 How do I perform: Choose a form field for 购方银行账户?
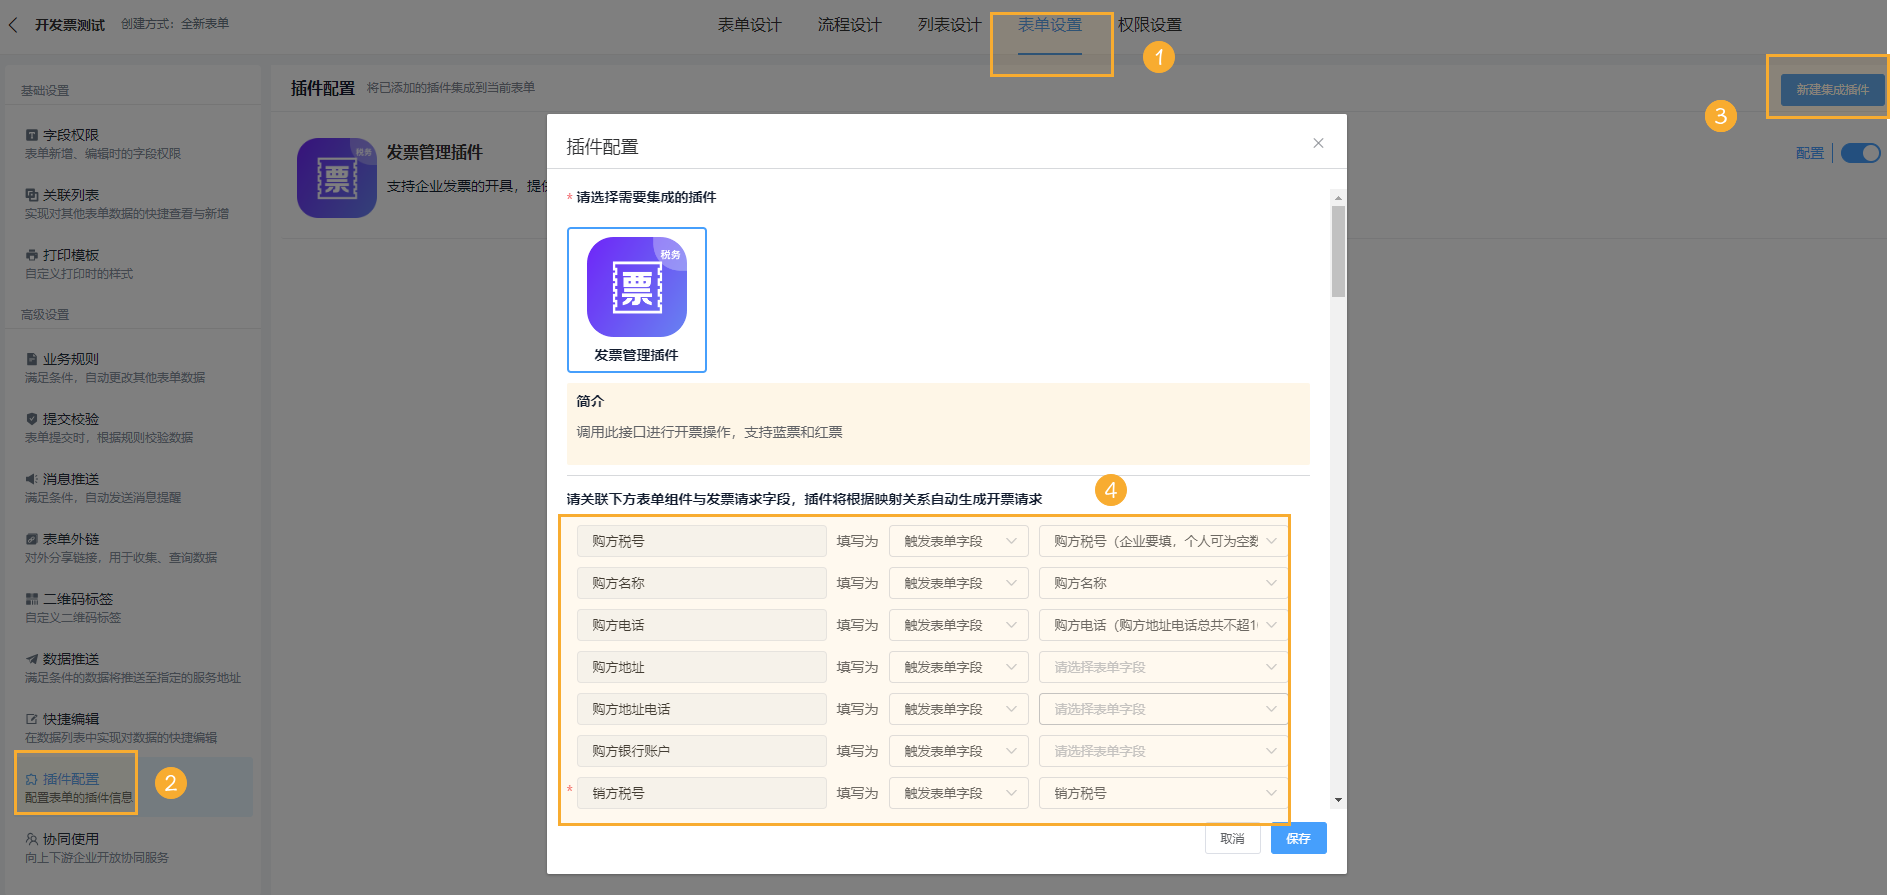(1163, 751)
